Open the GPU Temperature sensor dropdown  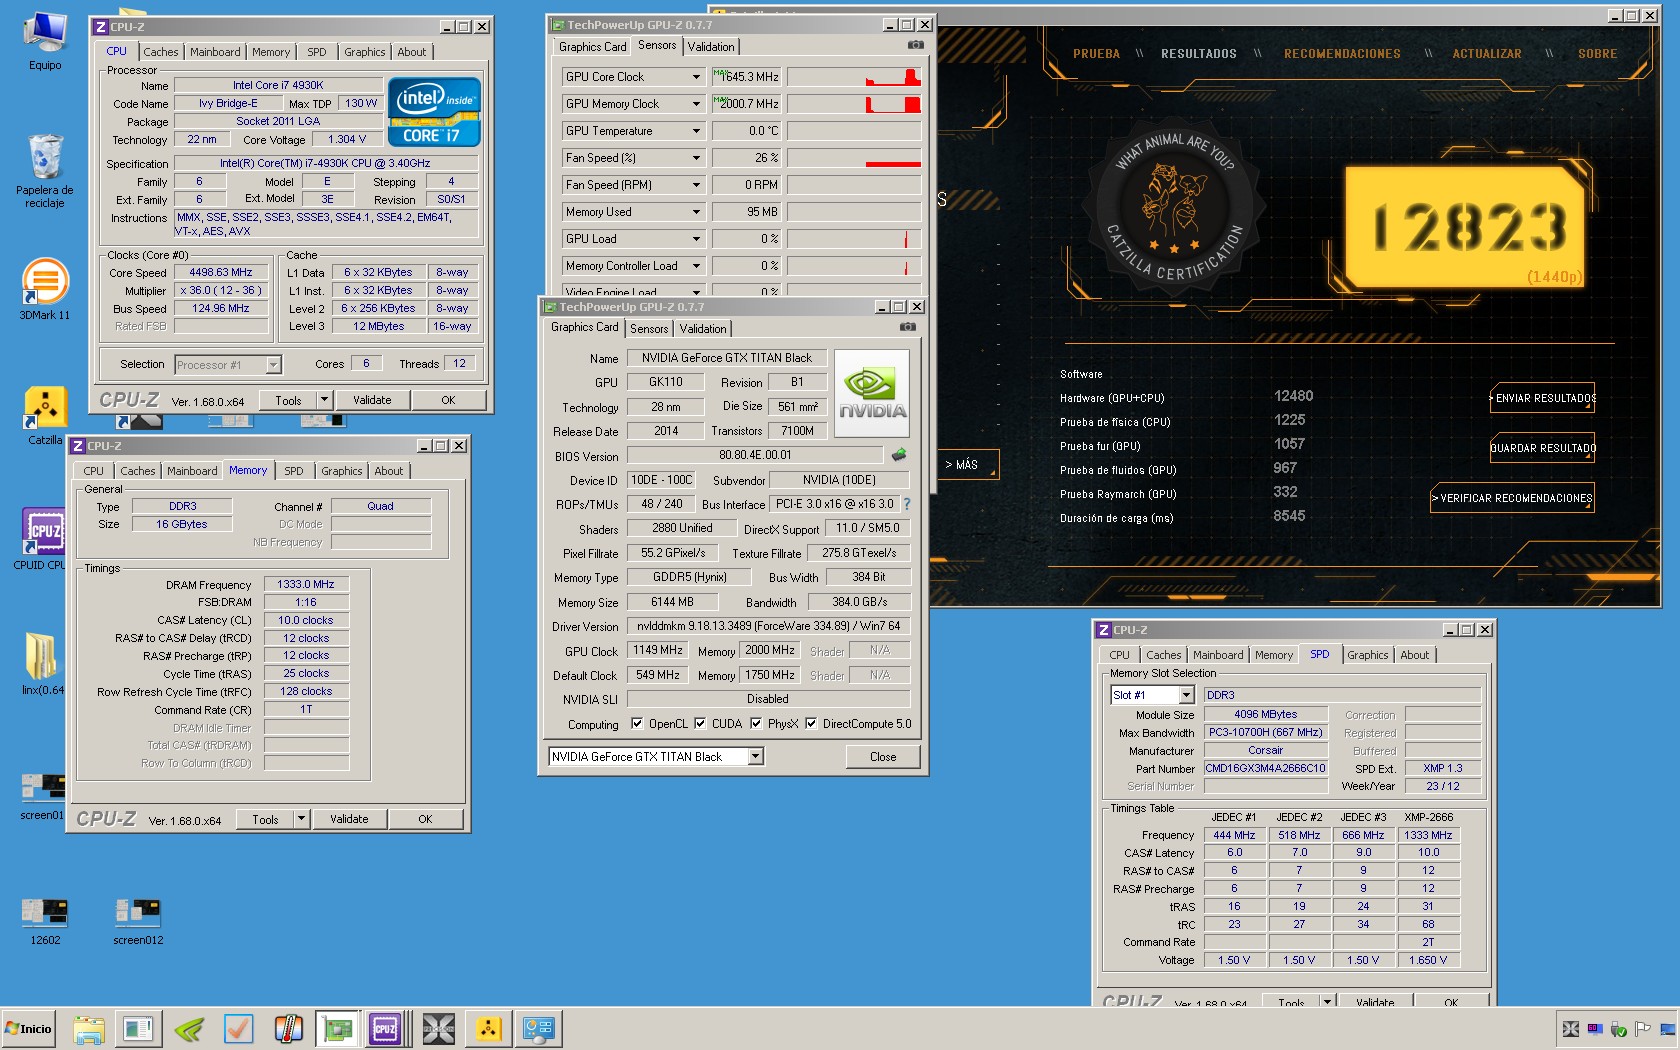point(697,131)
